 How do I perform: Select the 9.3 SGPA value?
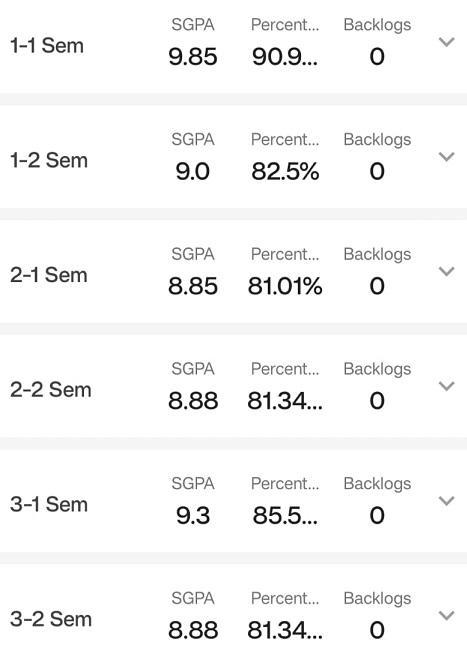tap(193, 515)
